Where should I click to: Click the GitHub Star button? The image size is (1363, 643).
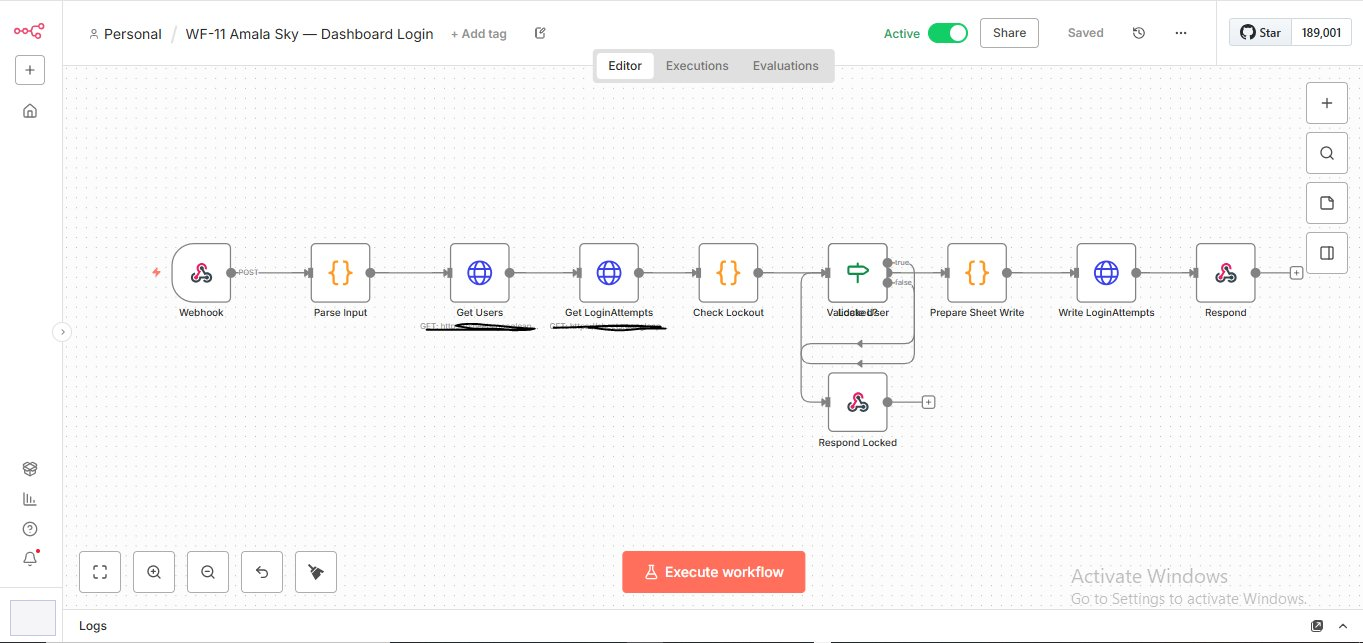[1260, 33]
